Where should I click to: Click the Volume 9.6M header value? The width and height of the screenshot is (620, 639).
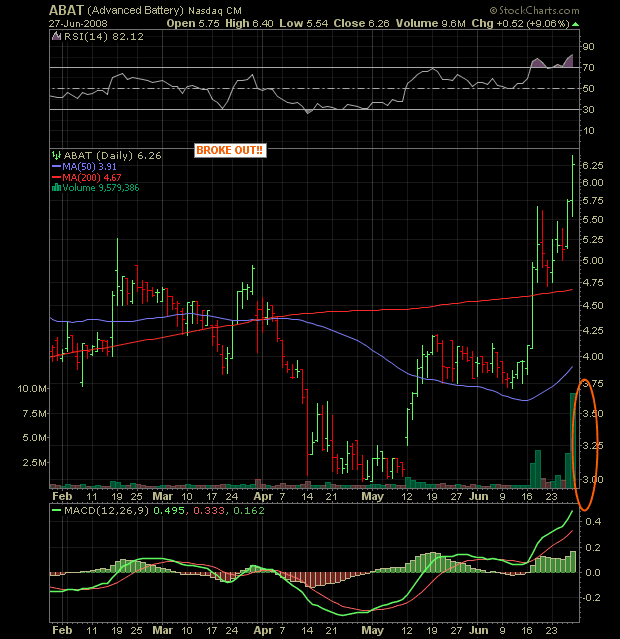click(x=430, y=24)
